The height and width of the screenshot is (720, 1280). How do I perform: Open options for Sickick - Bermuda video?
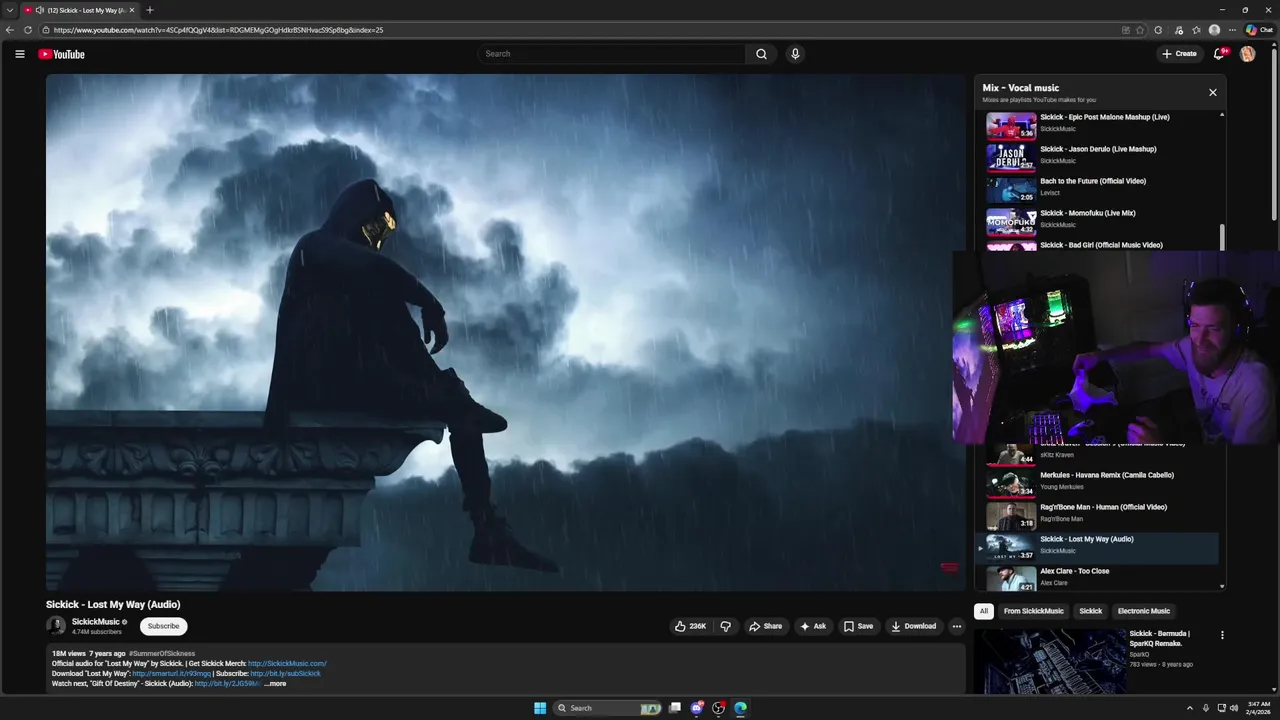click(1222, 635)
